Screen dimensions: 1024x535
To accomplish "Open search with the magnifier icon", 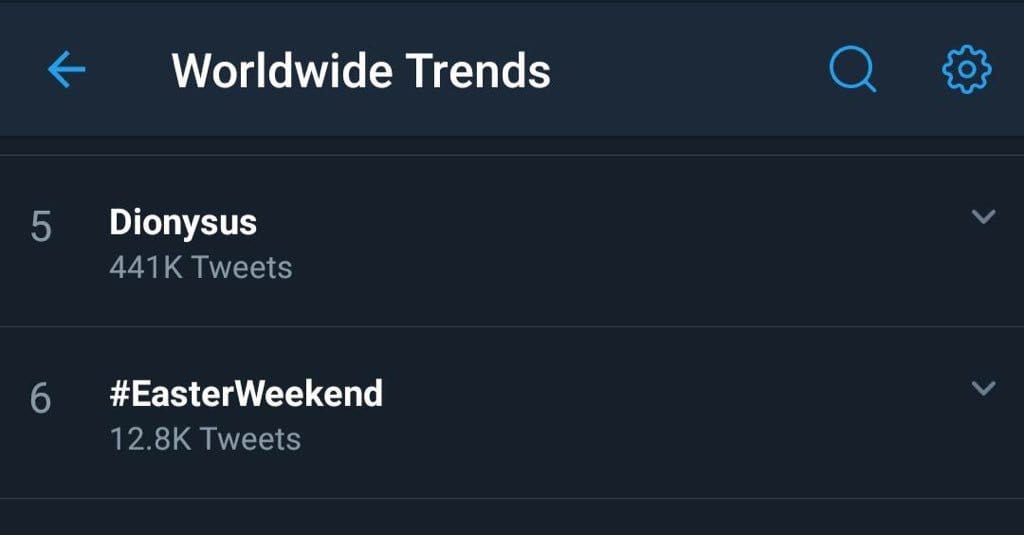I will click(x=852, y=70).
